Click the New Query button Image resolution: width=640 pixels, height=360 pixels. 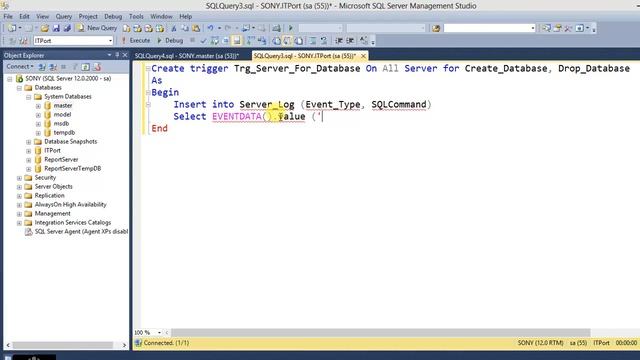pyautogui.click(x=97, y=28)
